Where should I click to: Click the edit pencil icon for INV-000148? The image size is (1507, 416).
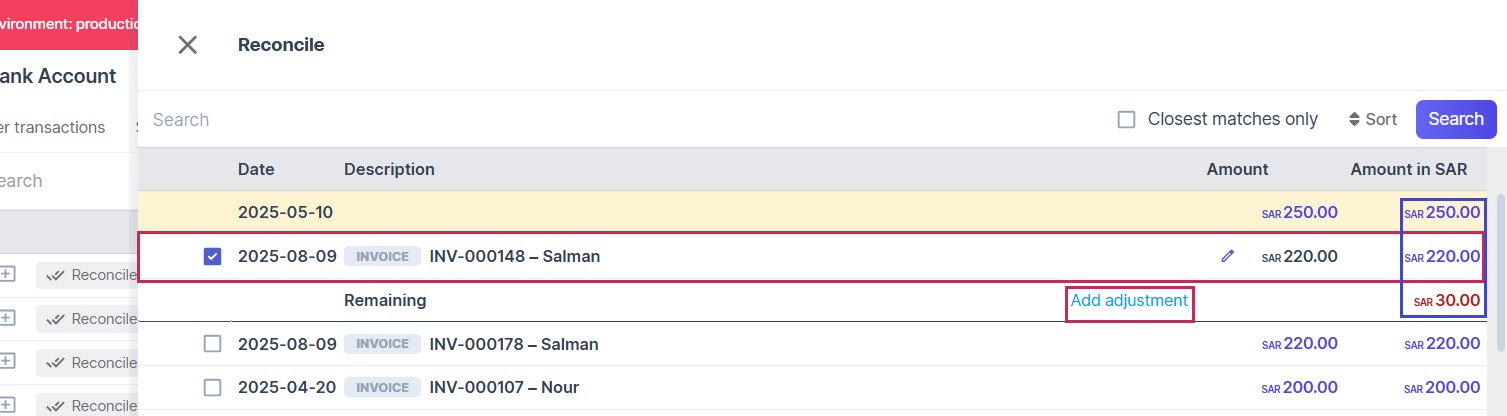(x=1227, y=256)
